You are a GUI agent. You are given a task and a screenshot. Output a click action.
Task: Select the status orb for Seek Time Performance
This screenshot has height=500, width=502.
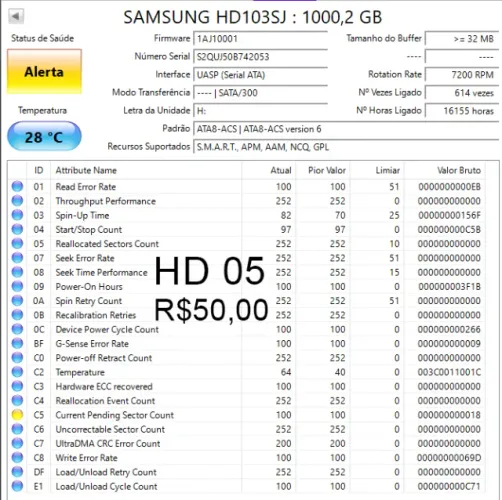coord(17,272)
